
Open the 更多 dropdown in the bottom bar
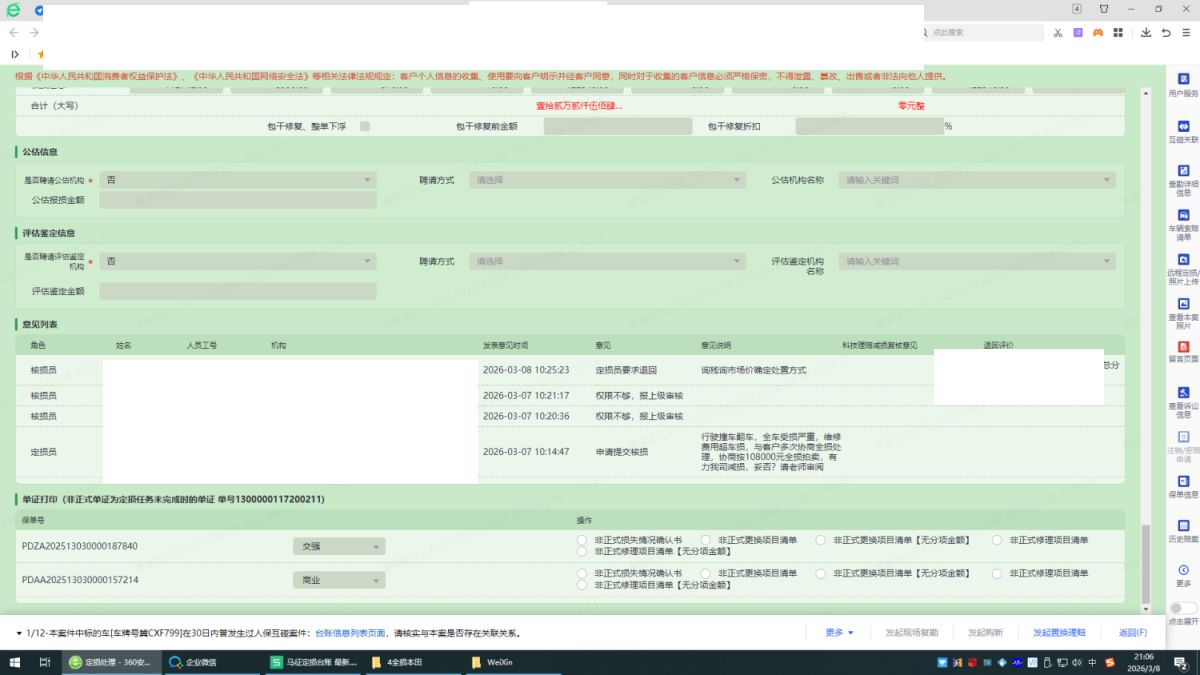(839, 633)
